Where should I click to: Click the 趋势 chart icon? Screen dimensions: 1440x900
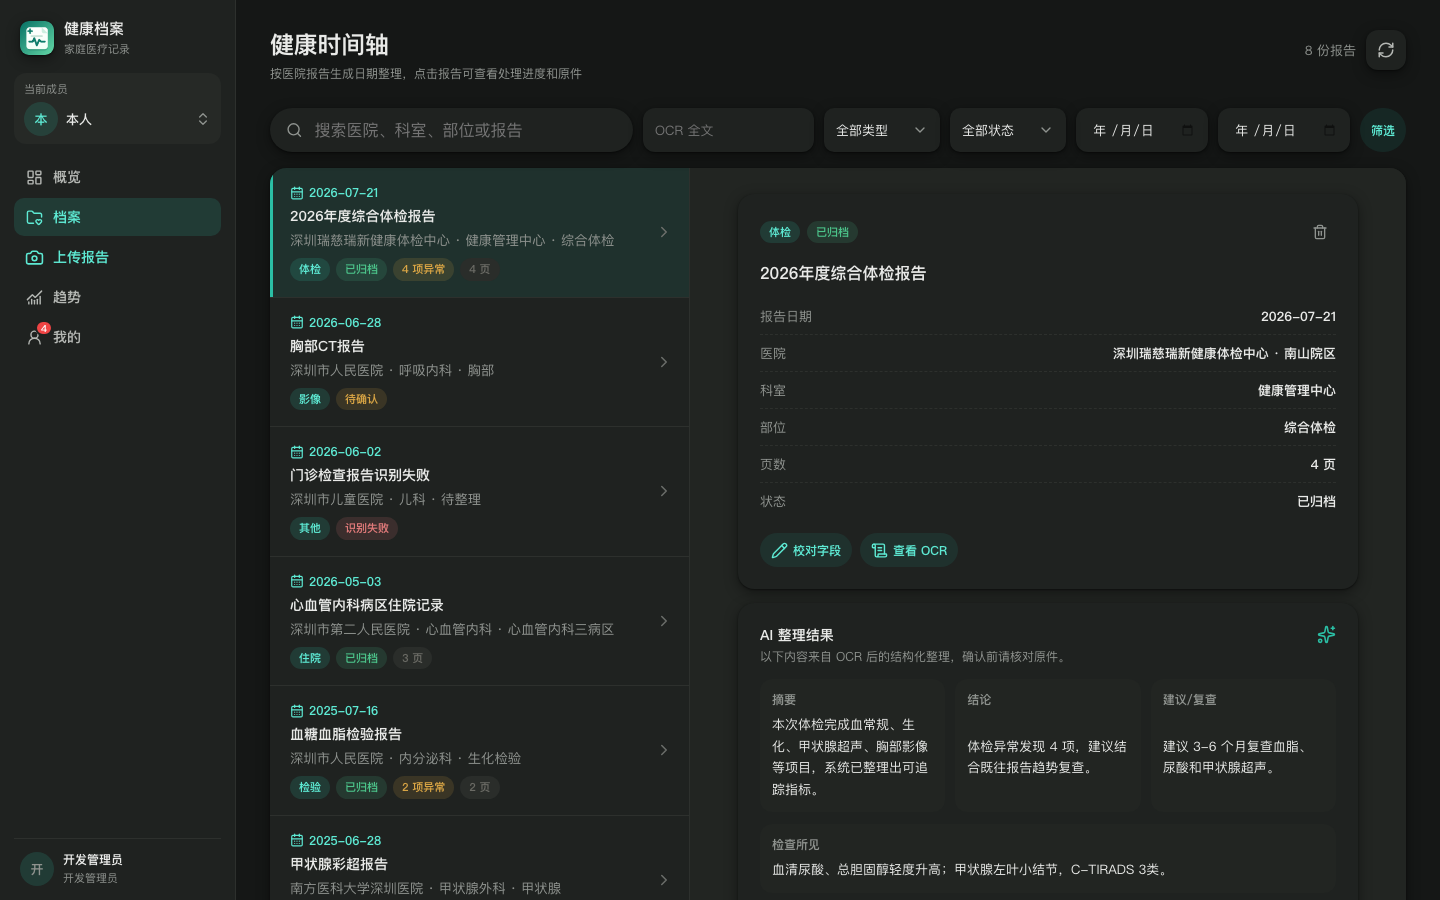pyautogui.click(x=34, y=297)
